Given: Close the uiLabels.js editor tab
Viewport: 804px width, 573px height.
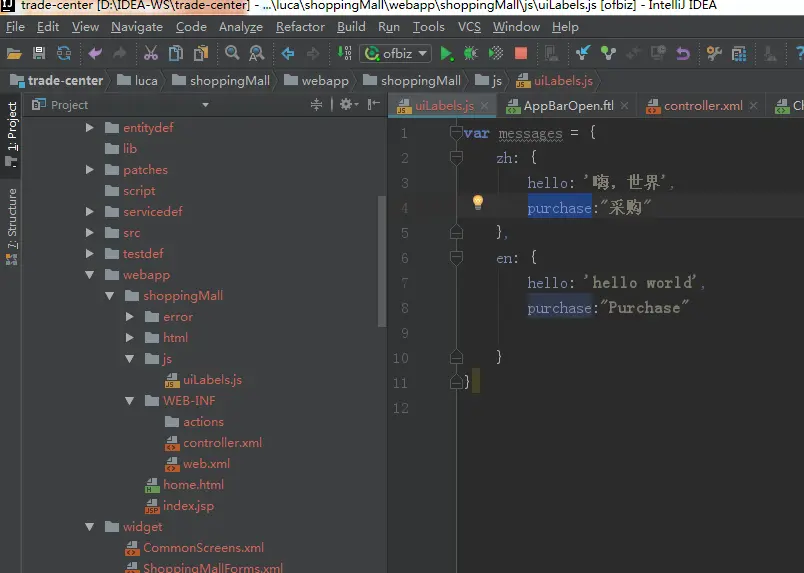Looking at the screenshot, I should click(485, 106).
